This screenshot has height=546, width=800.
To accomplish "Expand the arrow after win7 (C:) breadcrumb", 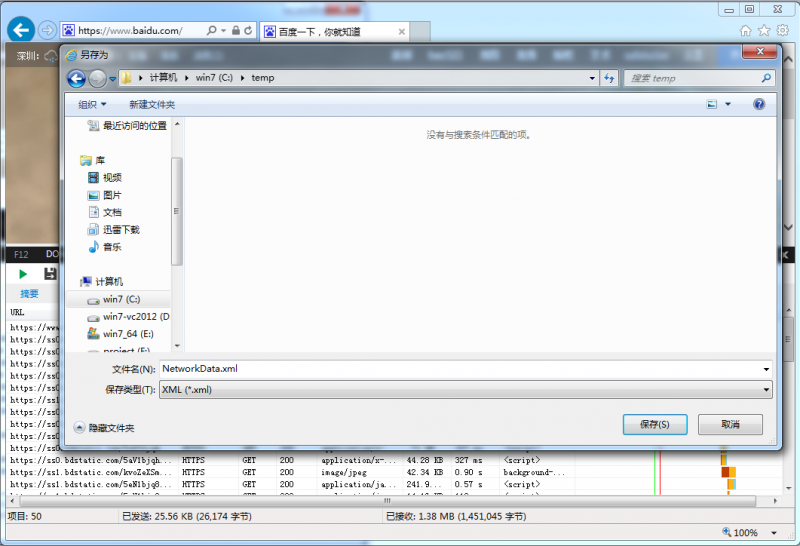I will pyautogui.click(x=242, y=78).
